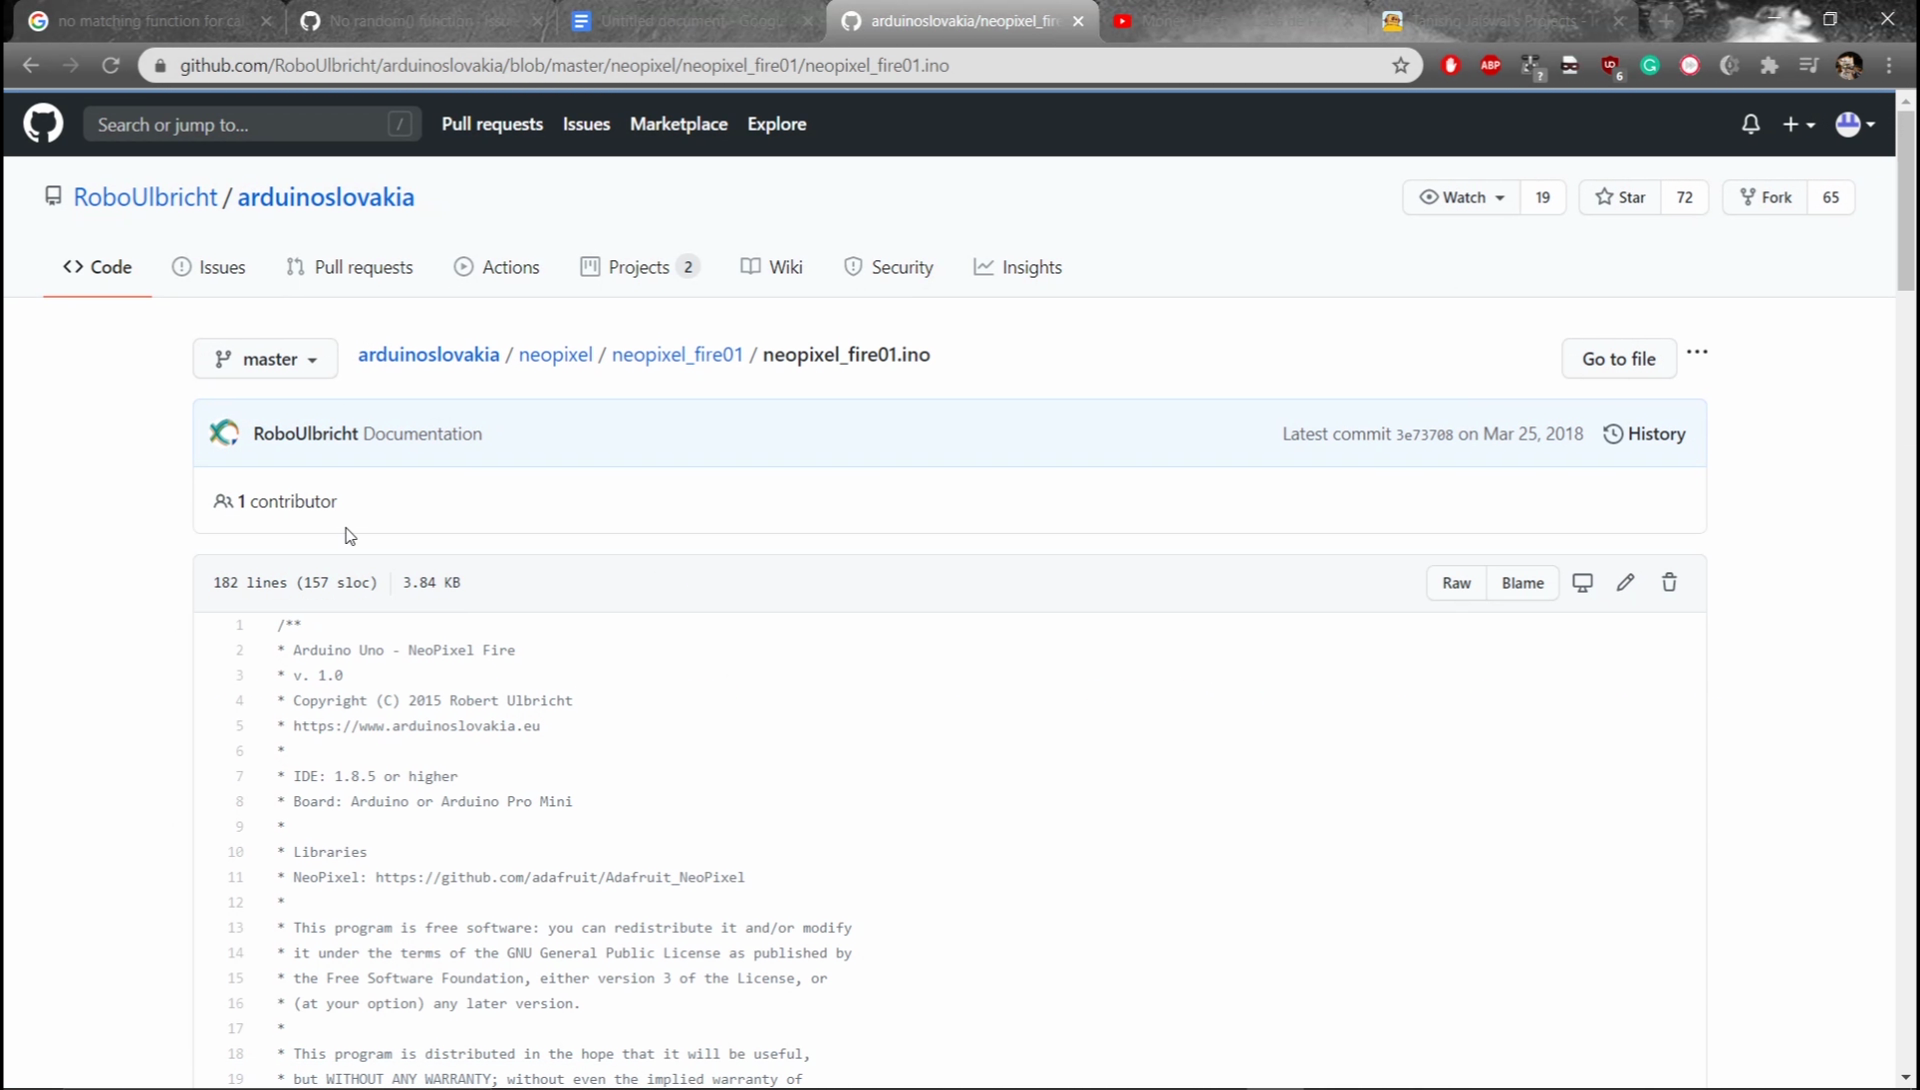The width and height of the screenshot is (1920, 1090).
Task: Bookmark this page with star icon
Action: (x=1400, y=65)
